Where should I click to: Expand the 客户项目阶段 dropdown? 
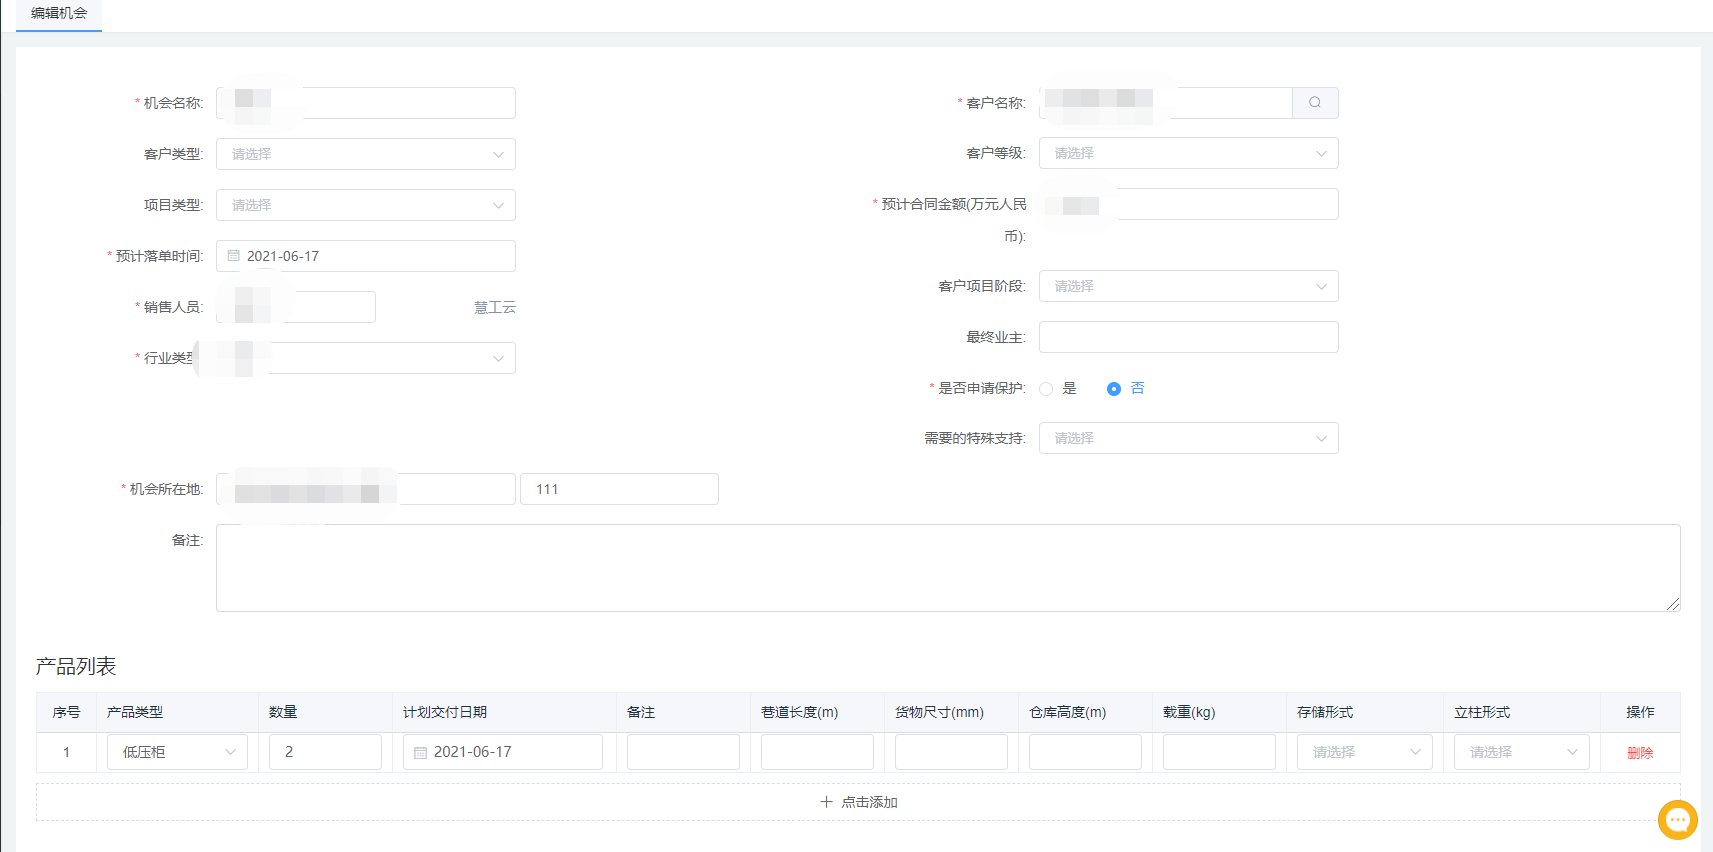coord(1188,286)
